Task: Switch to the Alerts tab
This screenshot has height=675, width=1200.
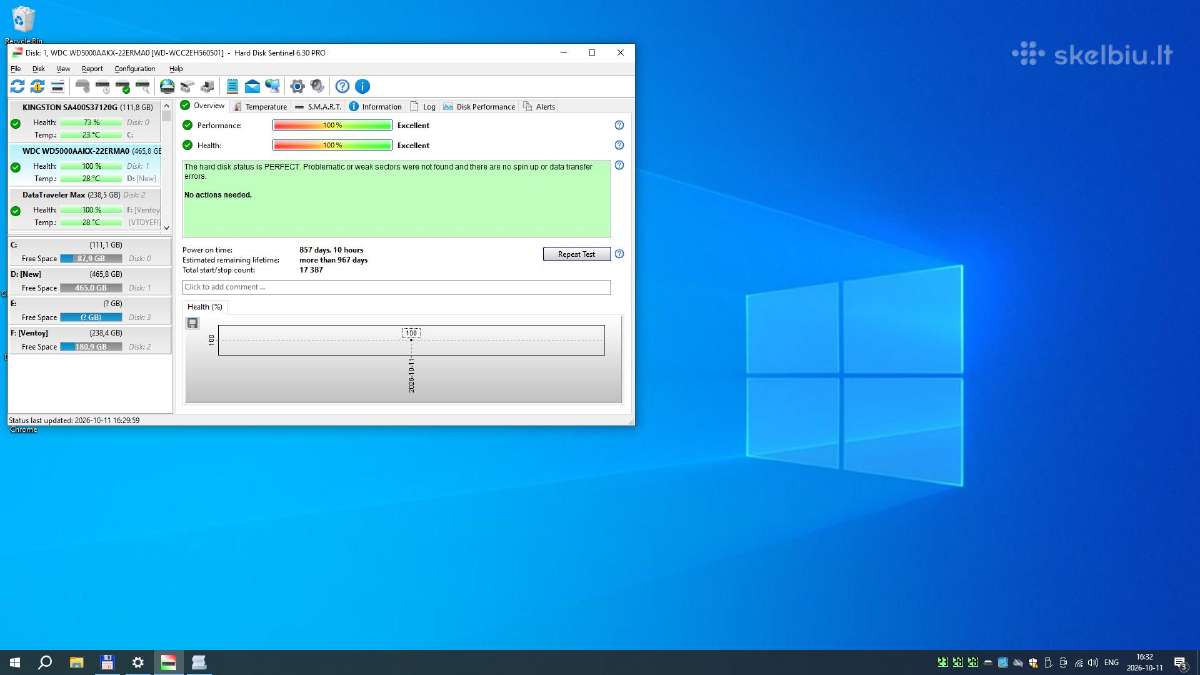Action: tap(539, 106)
